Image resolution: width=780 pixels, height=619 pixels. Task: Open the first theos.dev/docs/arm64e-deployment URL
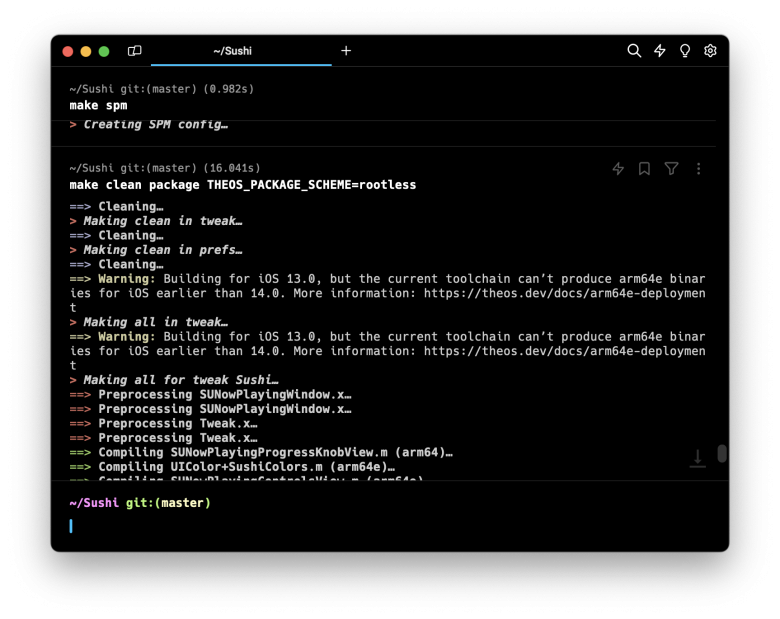[x=565, y=293]
